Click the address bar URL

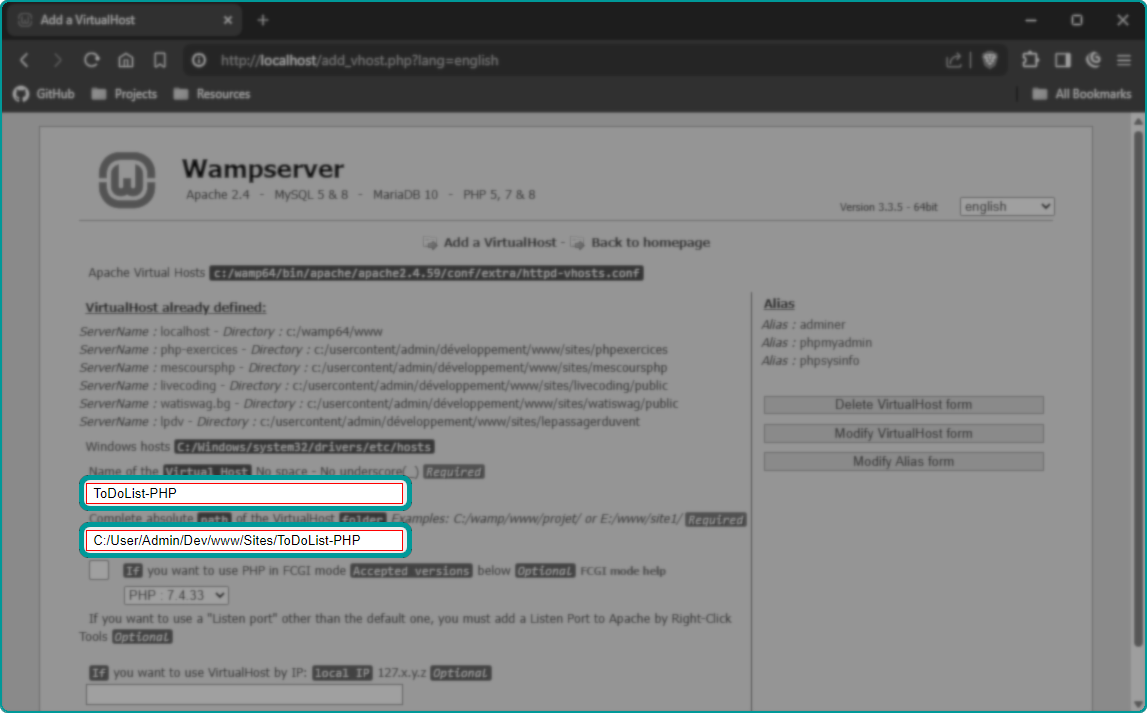[x=359, y=61]
